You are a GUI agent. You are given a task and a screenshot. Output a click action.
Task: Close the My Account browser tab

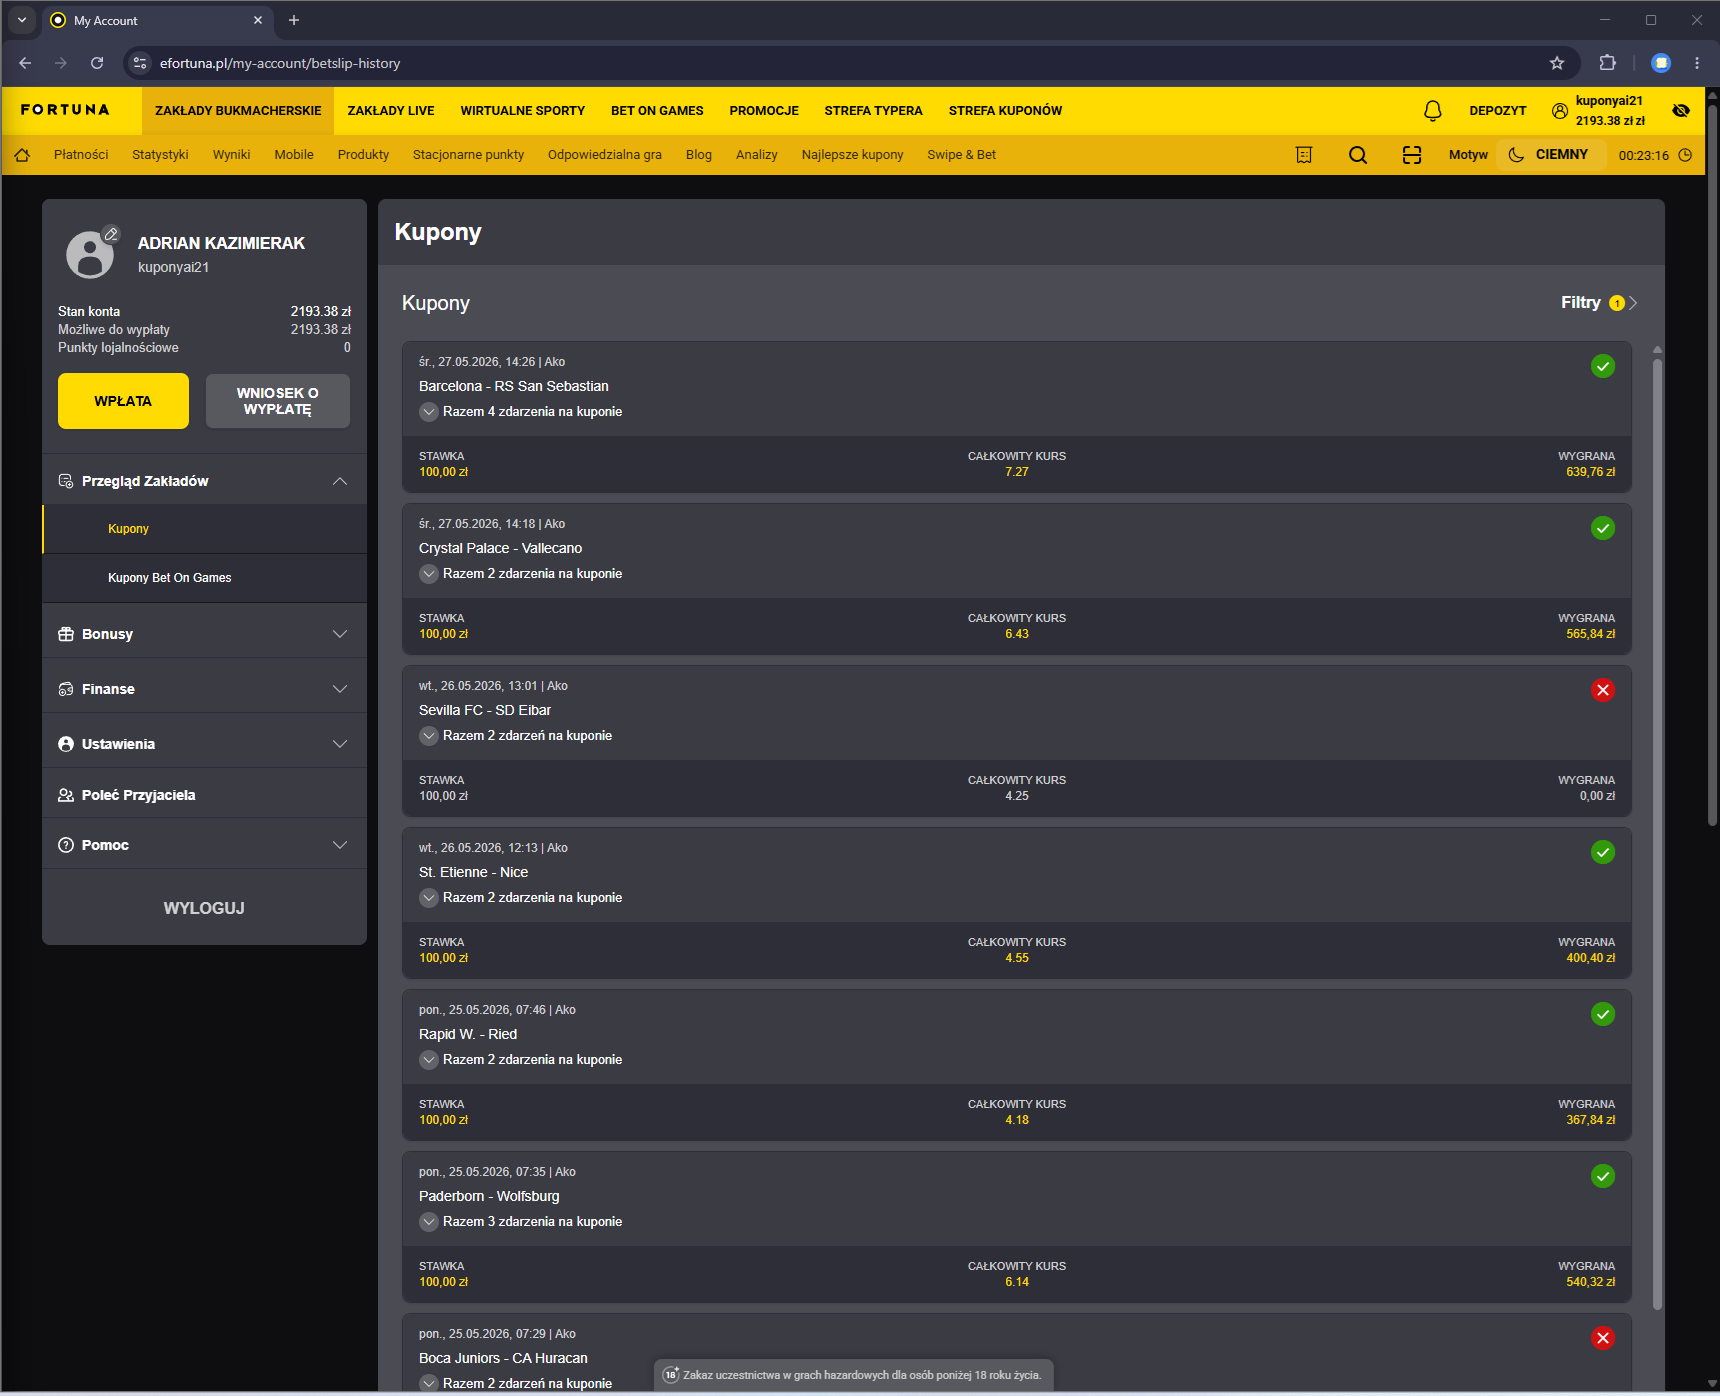click(258, 20)
